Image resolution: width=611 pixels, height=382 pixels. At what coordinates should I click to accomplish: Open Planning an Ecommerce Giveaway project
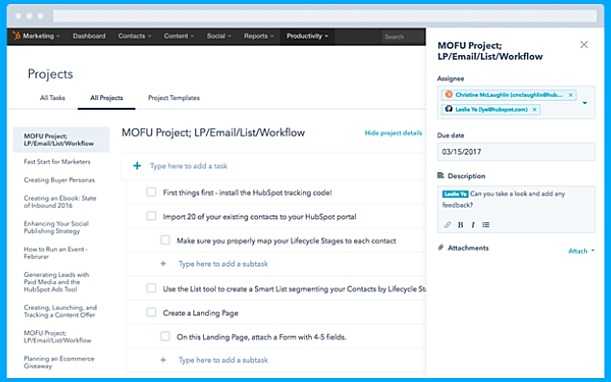point(59,362)
